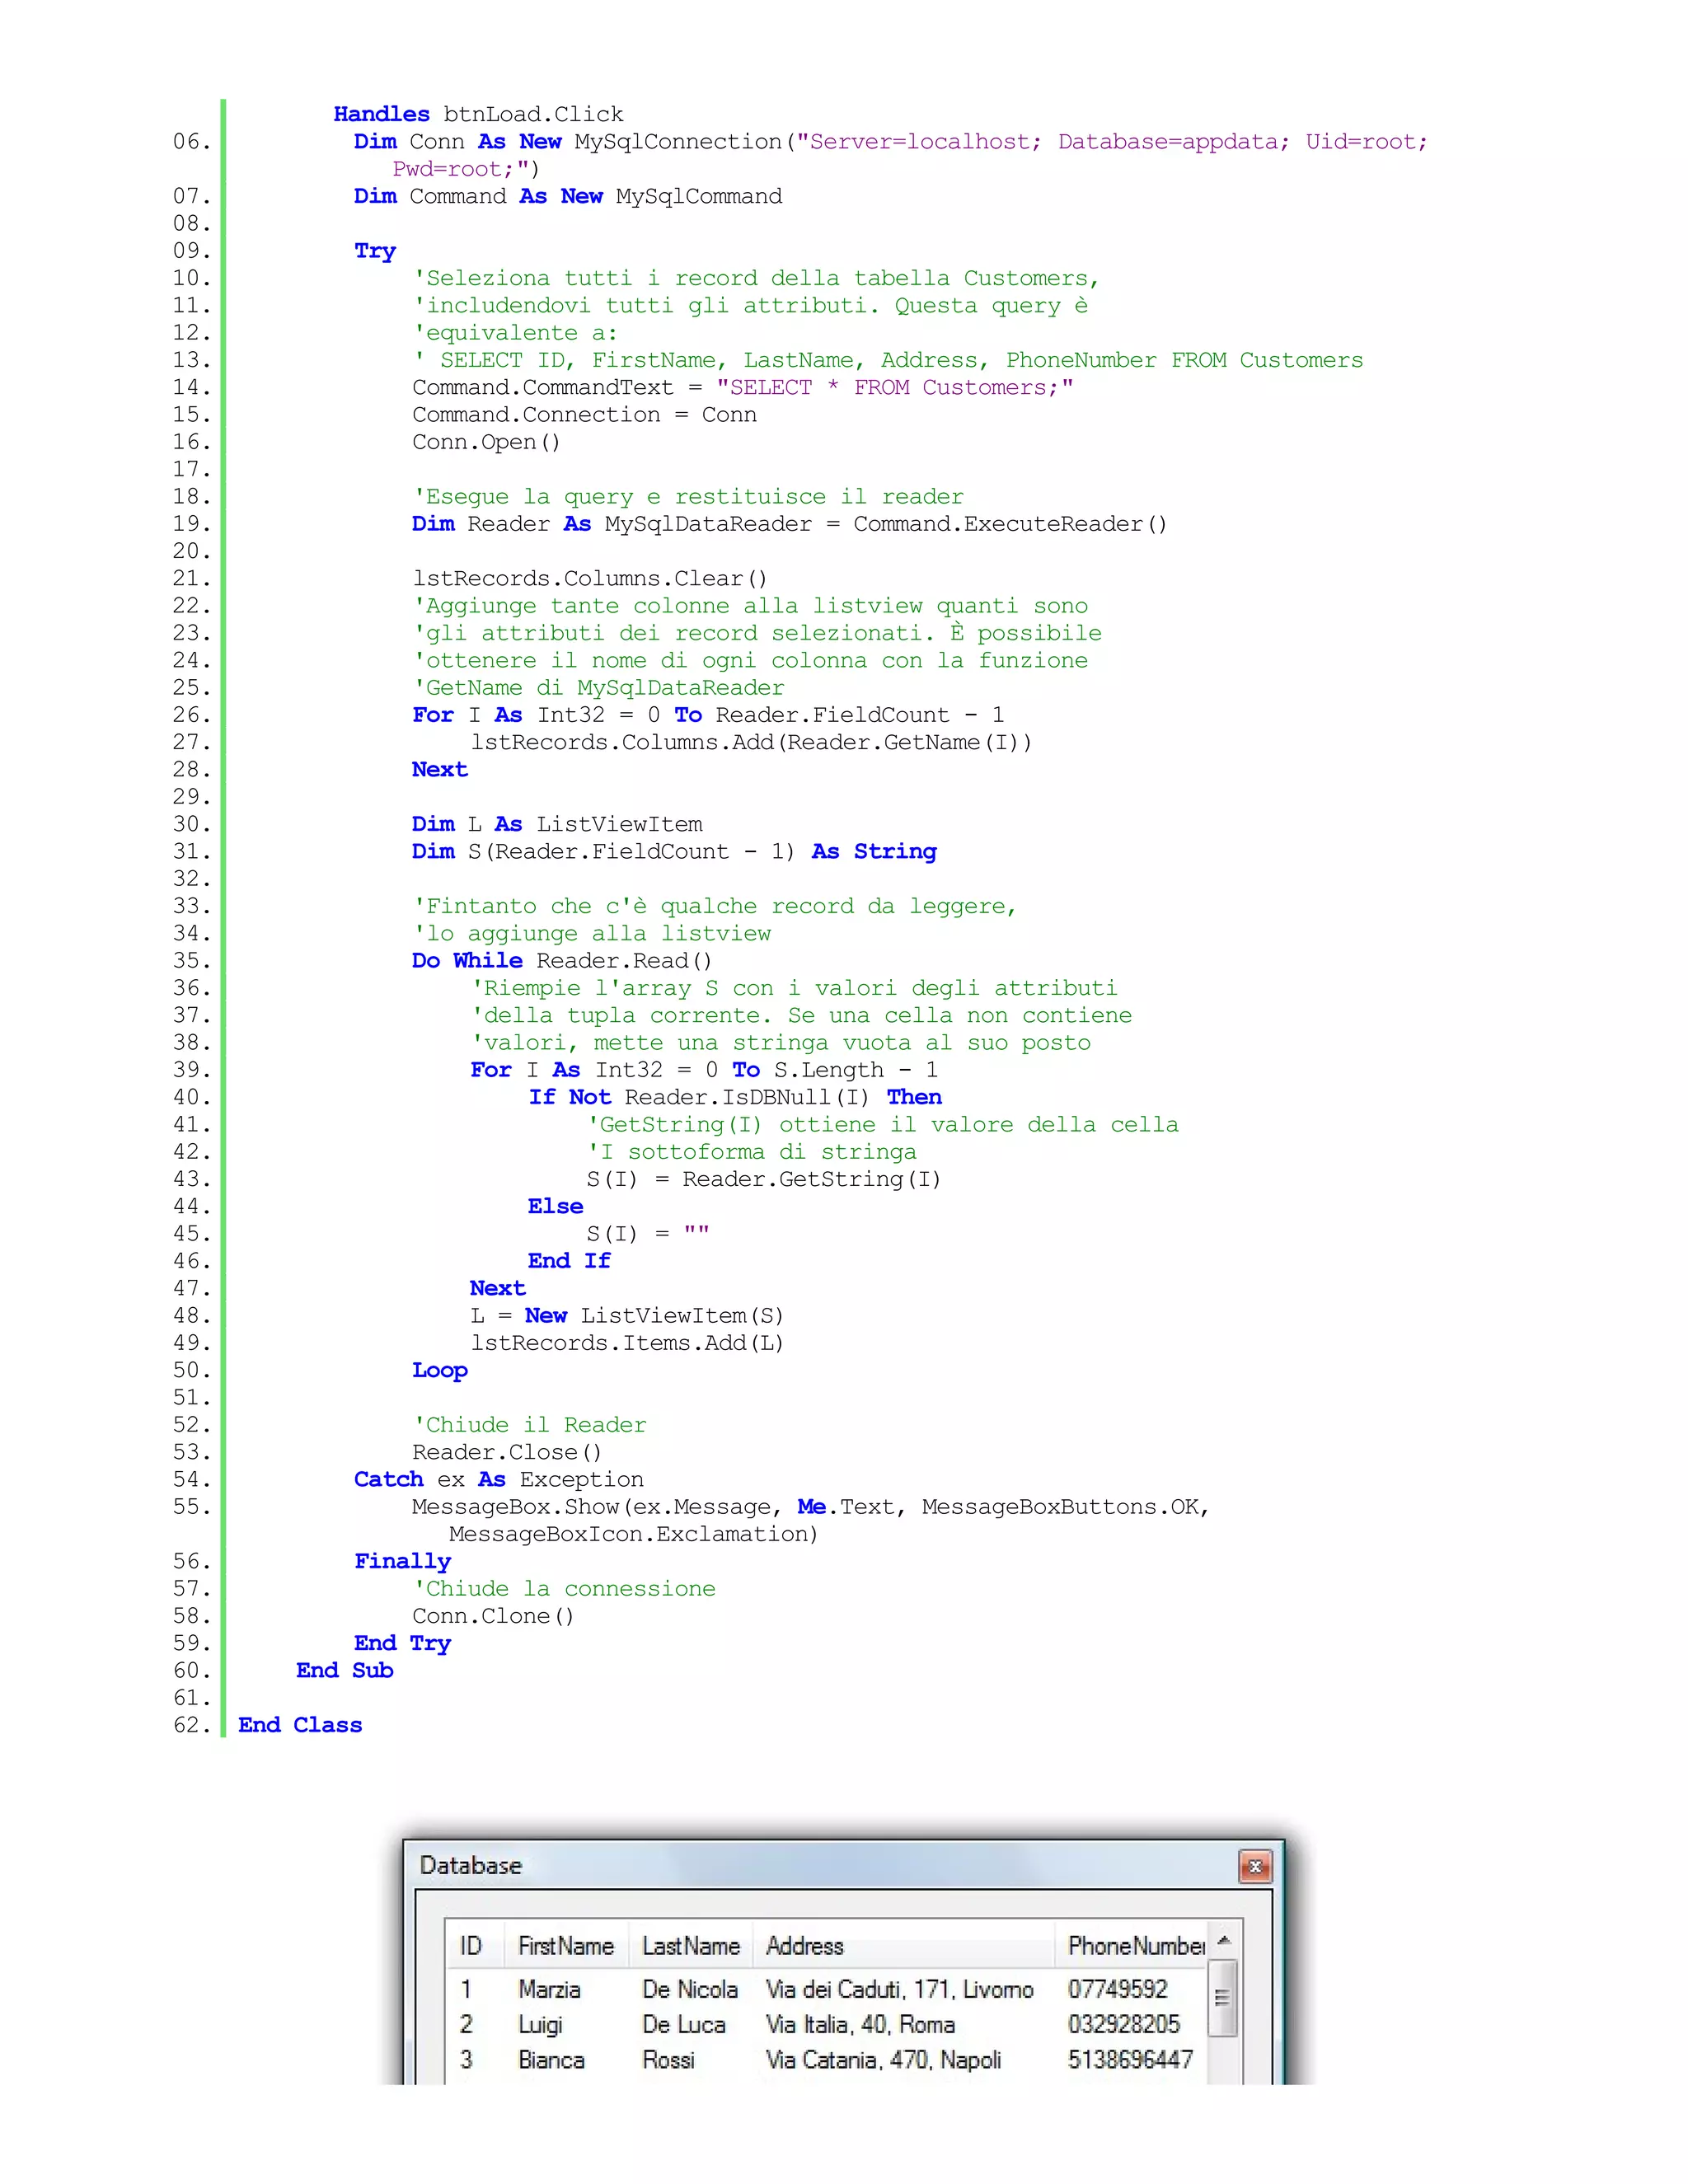Click phone number 032928205
Screen dimensions: 1688x2184
click(x=1124, y=2024)
